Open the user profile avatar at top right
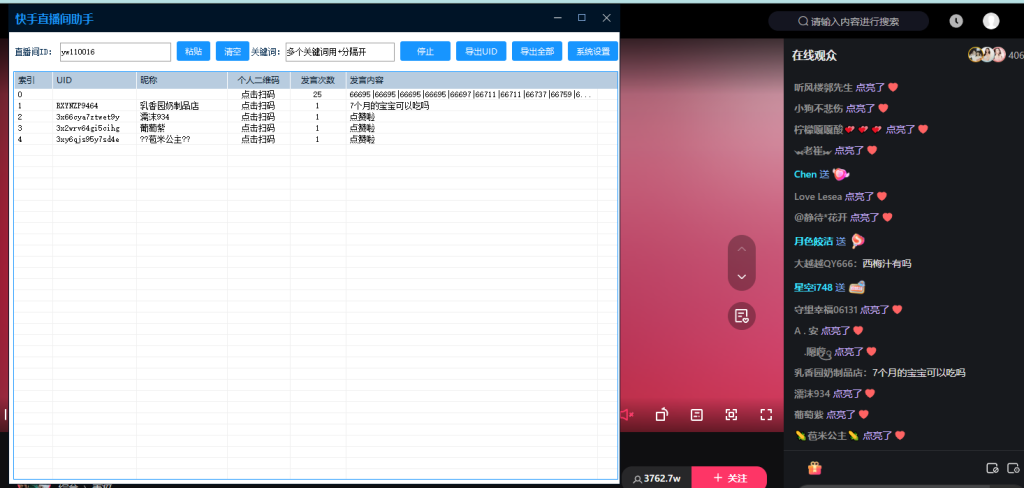The width and height of the screenshot is (1024, 488). (990, 21)
